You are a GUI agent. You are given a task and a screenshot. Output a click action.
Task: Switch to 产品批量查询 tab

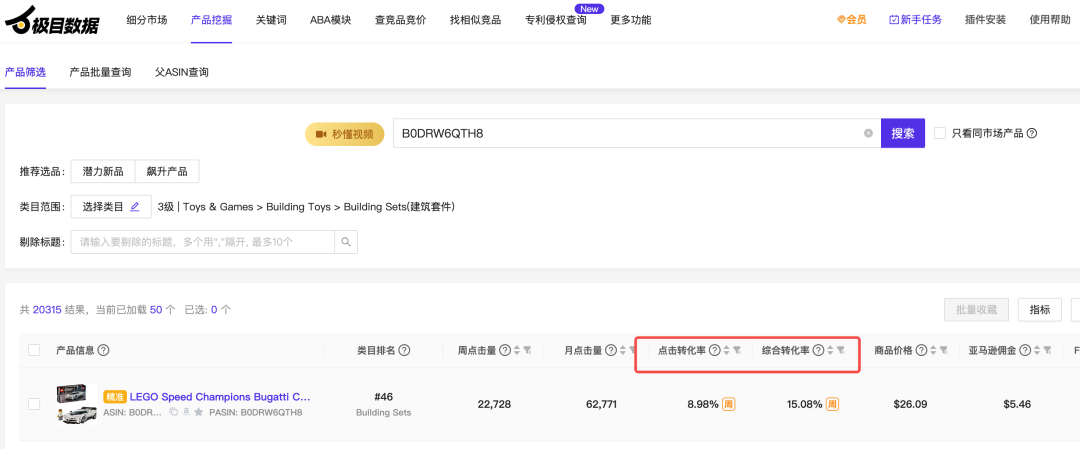(101, 72)
